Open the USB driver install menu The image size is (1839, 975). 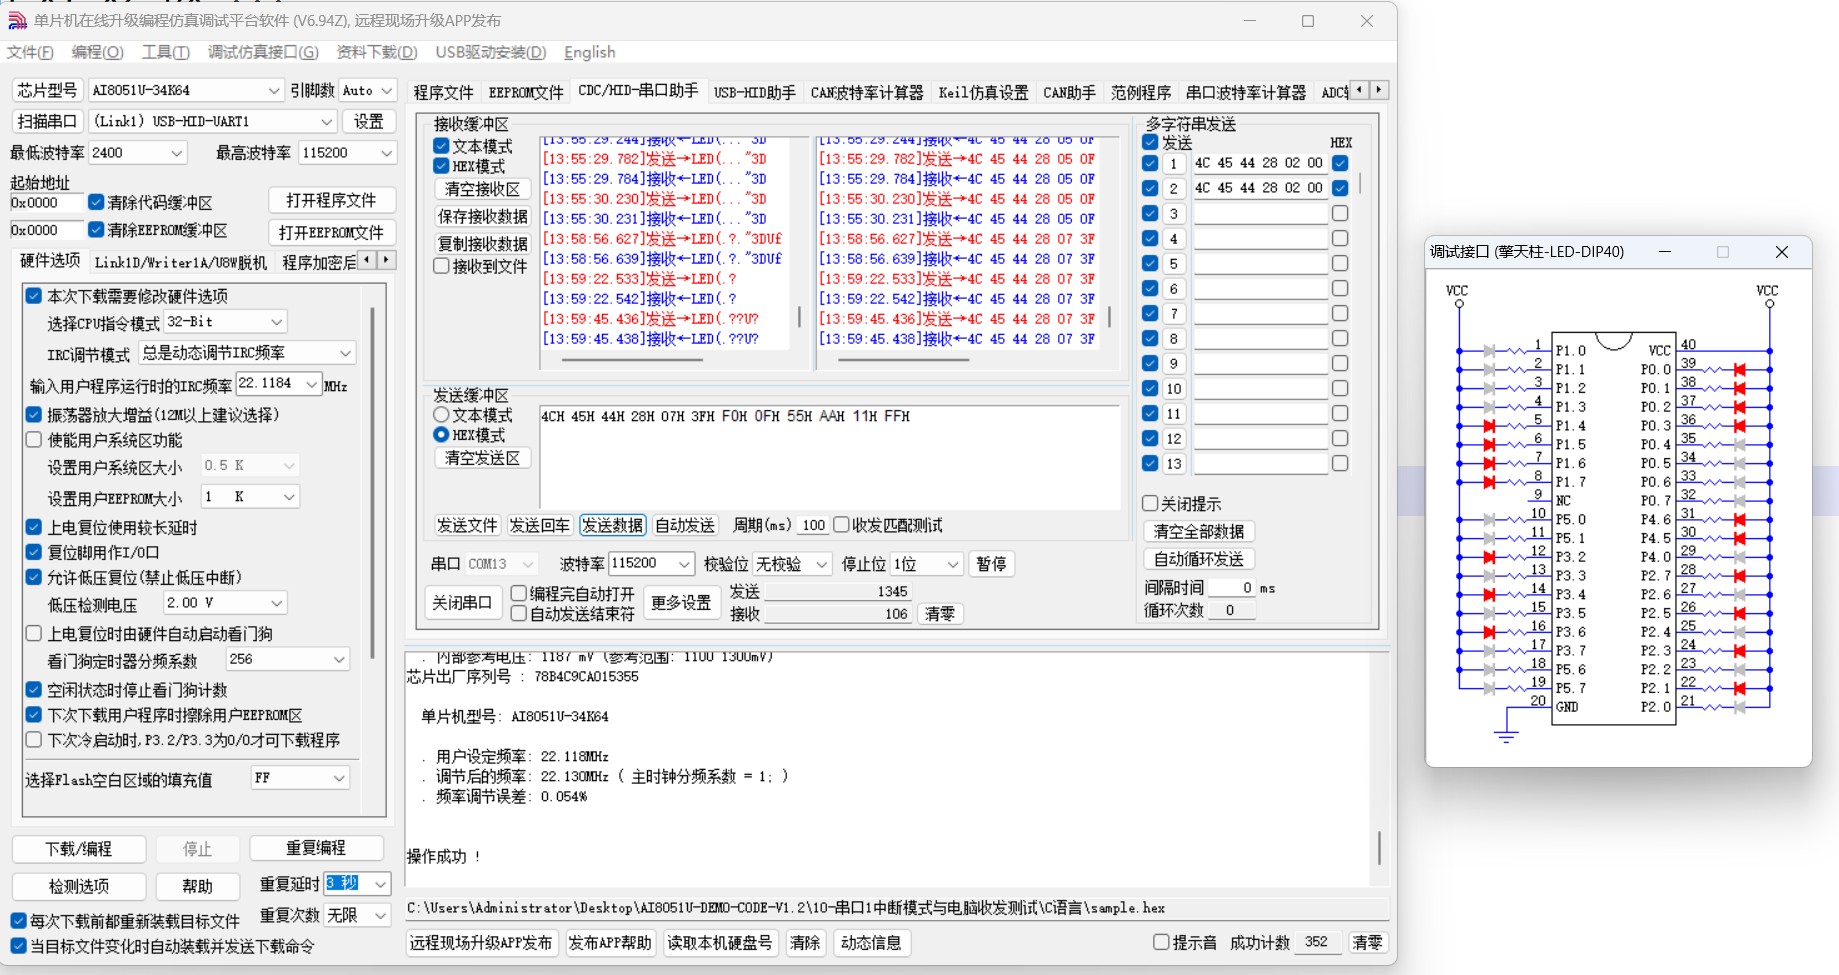tap(490, 52)
